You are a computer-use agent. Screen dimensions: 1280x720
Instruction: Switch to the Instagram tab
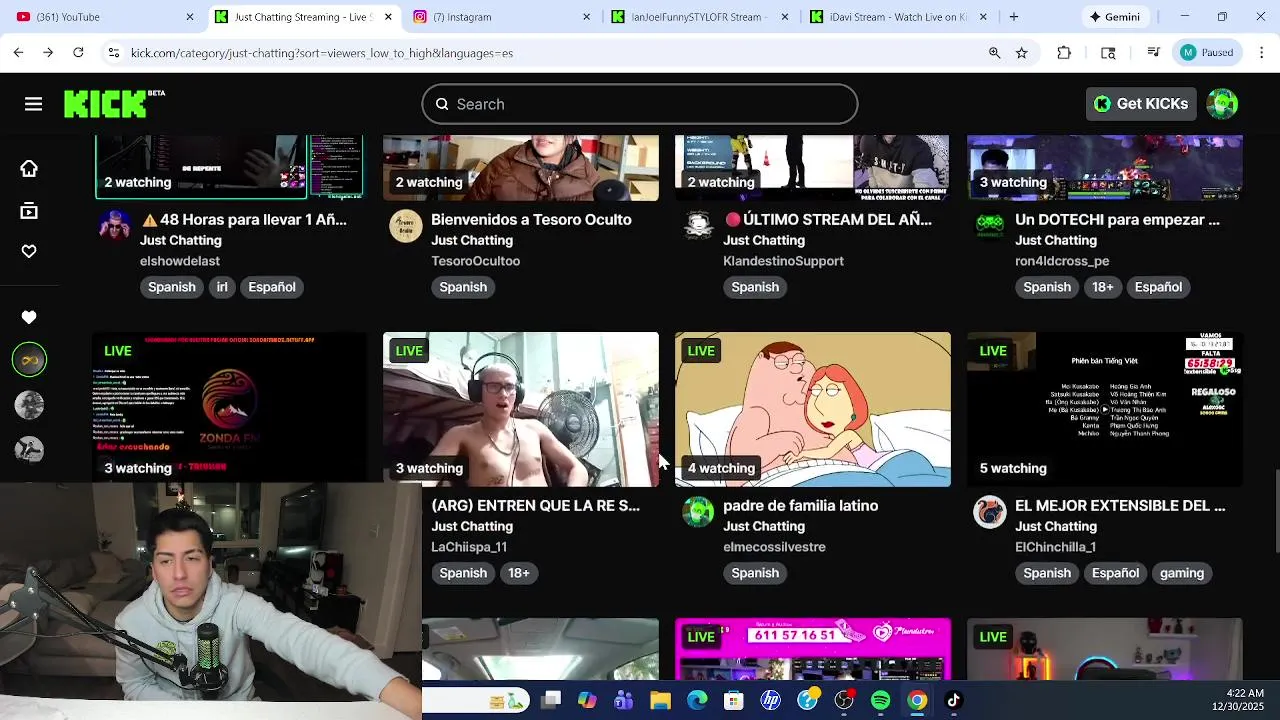503,17
